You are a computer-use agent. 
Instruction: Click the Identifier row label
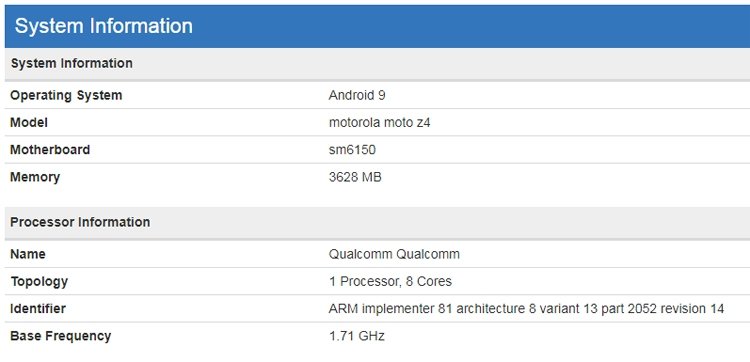[x=38, y=308]
